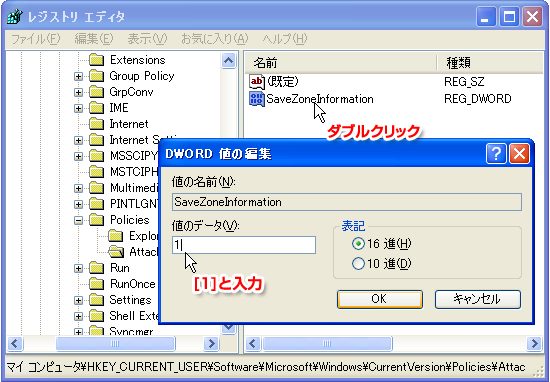
Task: Expand the MSSCIPY tree node
Action: 79,156
